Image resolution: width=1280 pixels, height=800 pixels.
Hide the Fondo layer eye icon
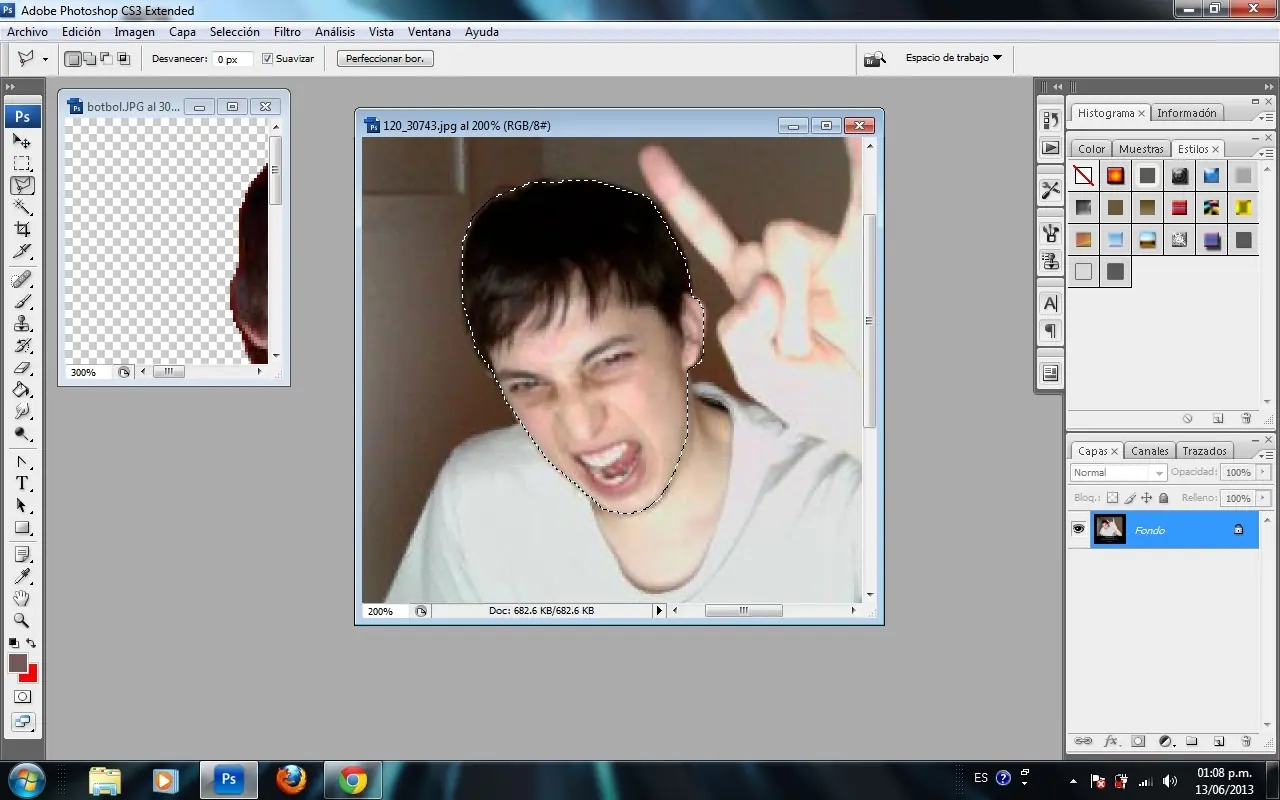1079,529
